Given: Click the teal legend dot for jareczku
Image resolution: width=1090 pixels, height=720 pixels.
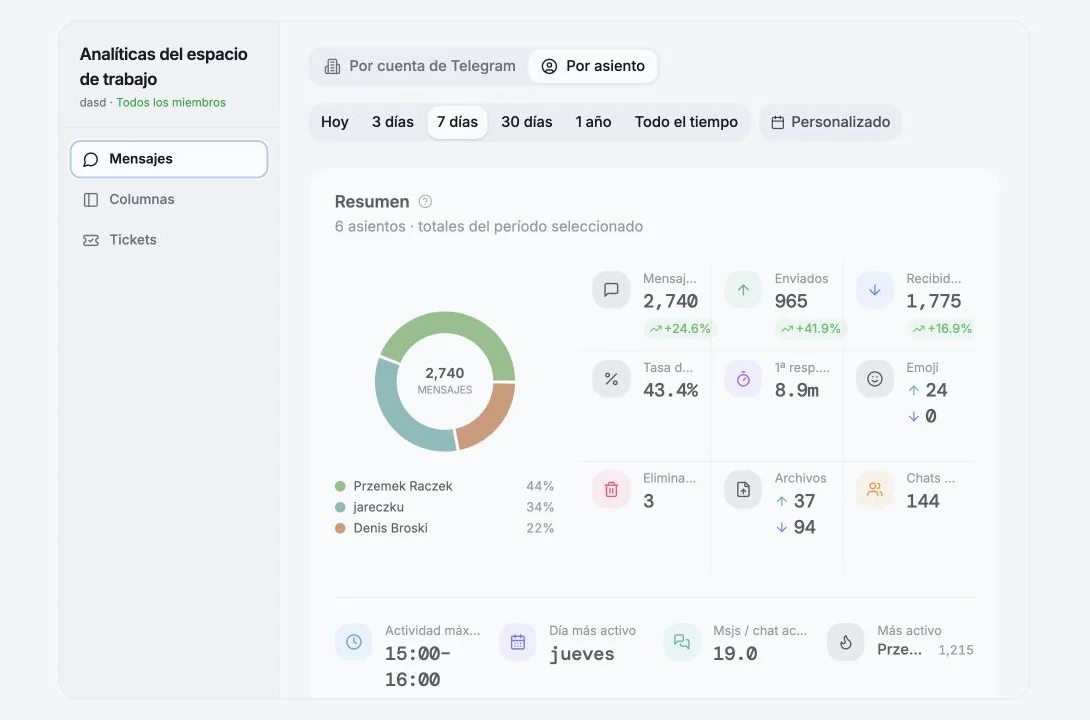Looking at the screenshot, I should (340, 507).
